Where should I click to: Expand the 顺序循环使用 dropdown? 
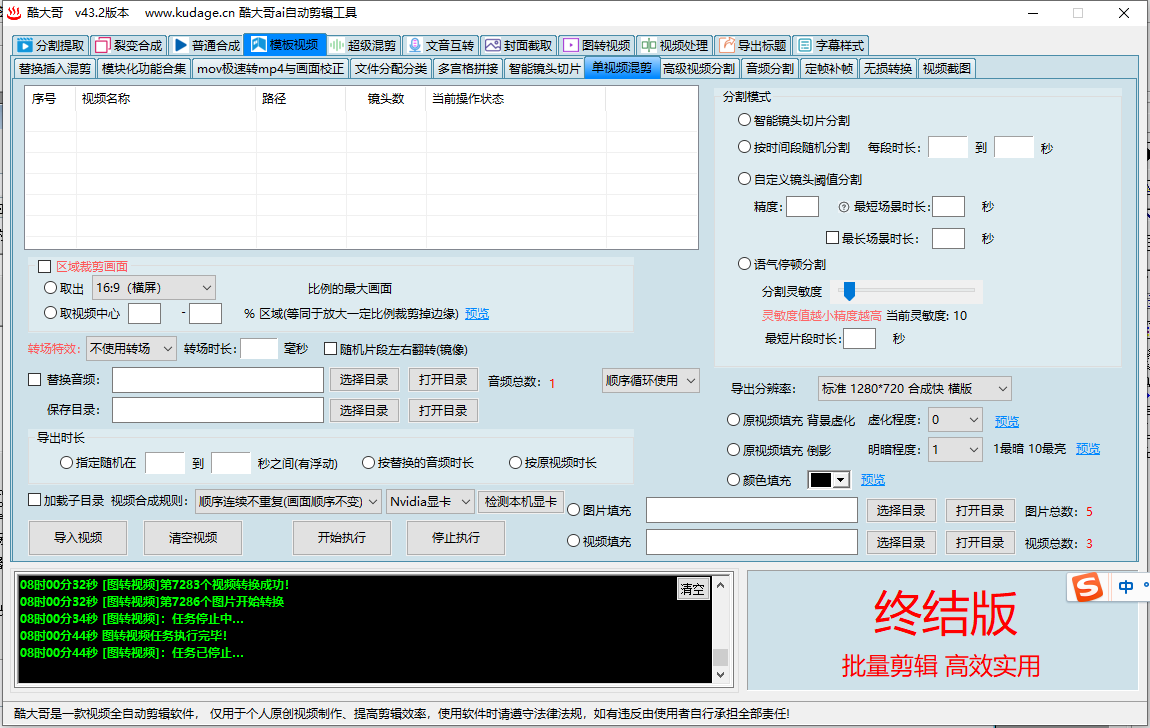(x=651, y=380)
